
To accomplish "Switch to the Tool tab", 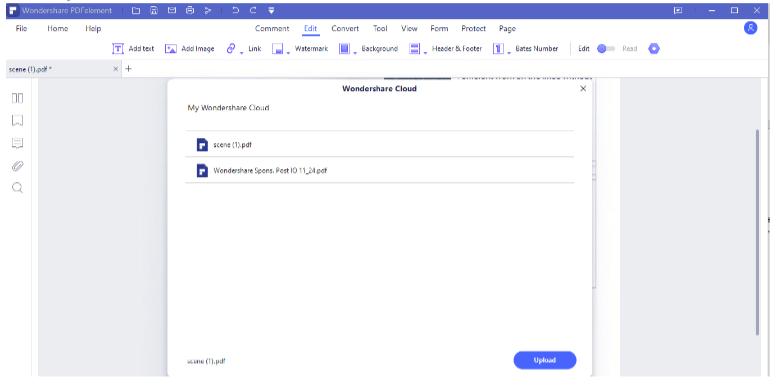I will (380, 29).
